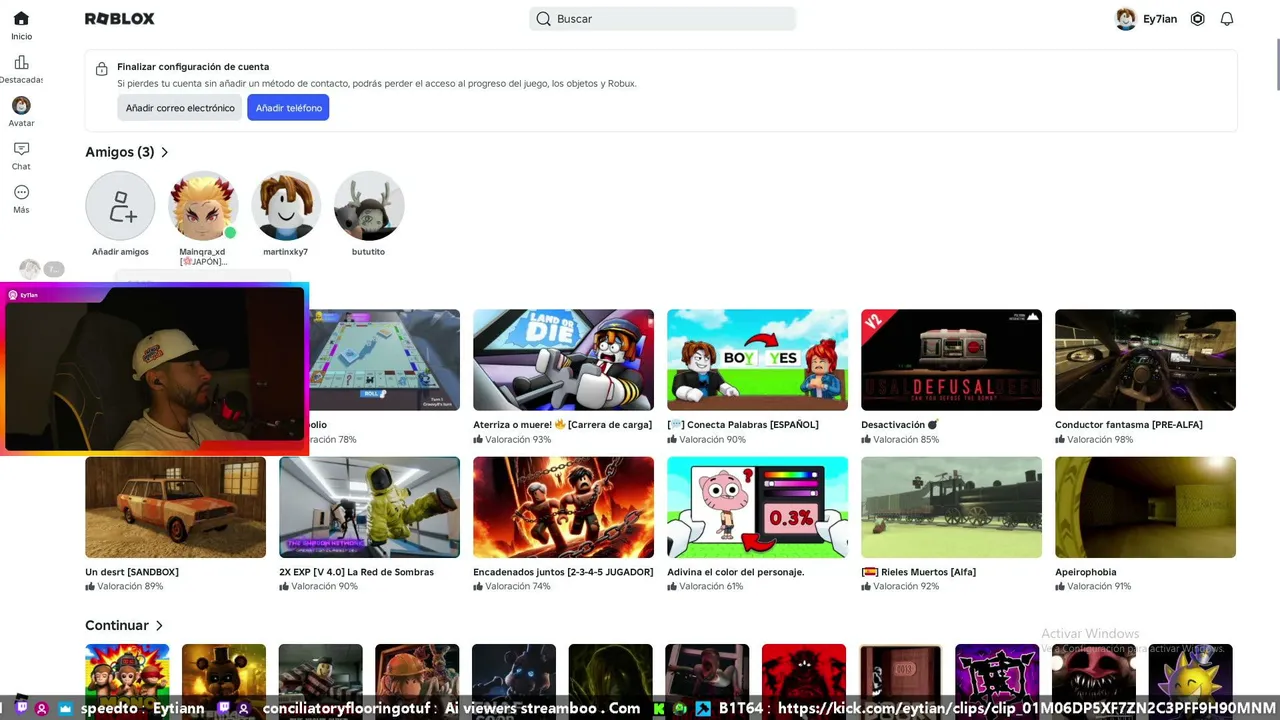Open friend Mainqra_xd's avatar
The image size is (1280, 720).
[x=203, y=206]
